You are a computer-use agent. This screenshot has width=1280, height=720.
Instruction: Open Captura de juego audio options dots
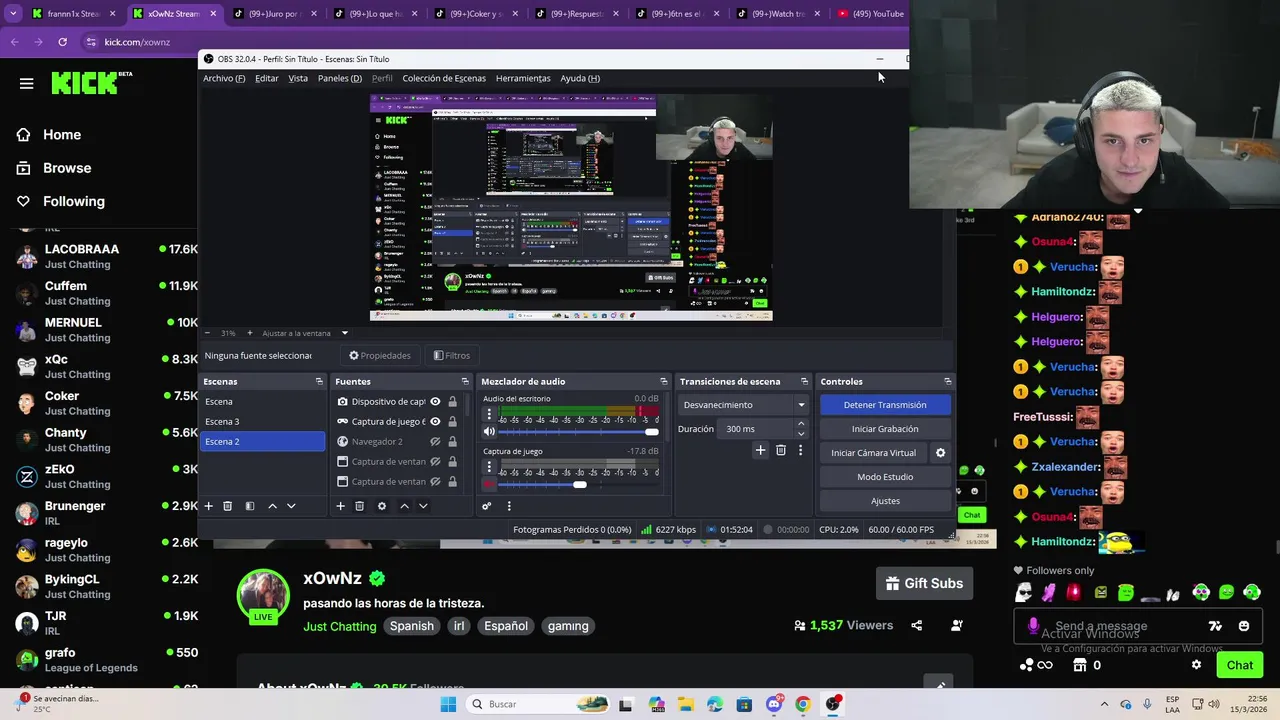coord(489,467)
